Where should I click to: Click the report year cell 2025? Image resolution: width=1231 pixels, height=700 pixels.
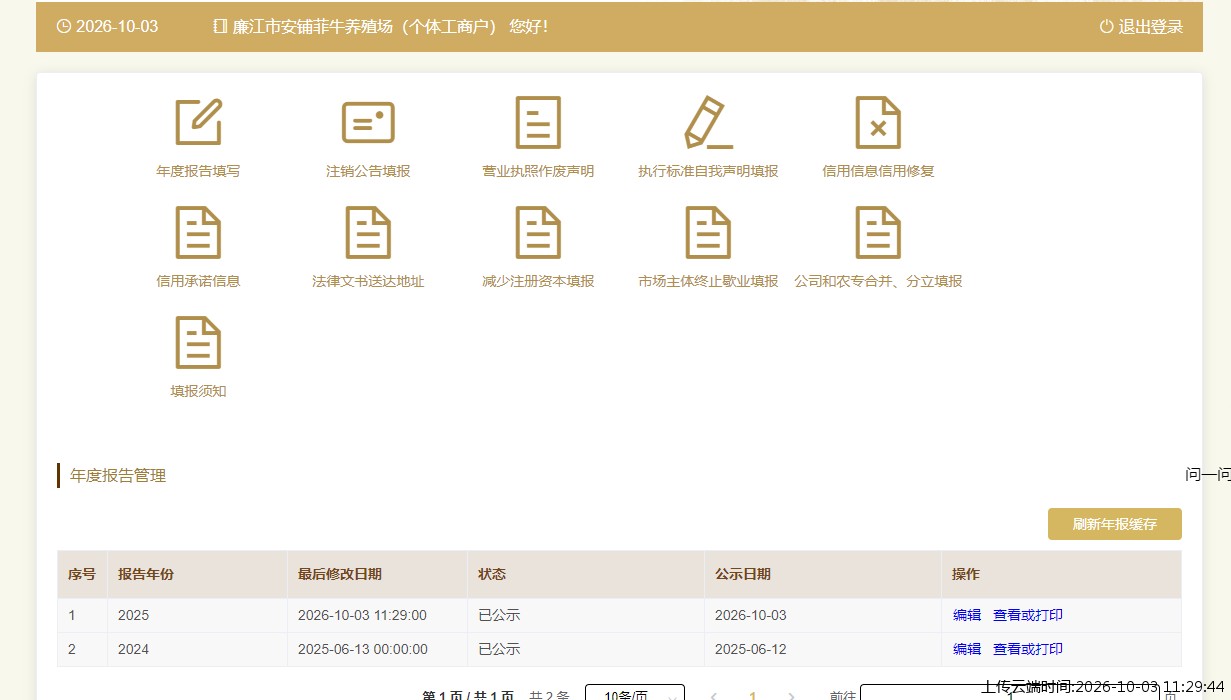click(x=133, y=615)
